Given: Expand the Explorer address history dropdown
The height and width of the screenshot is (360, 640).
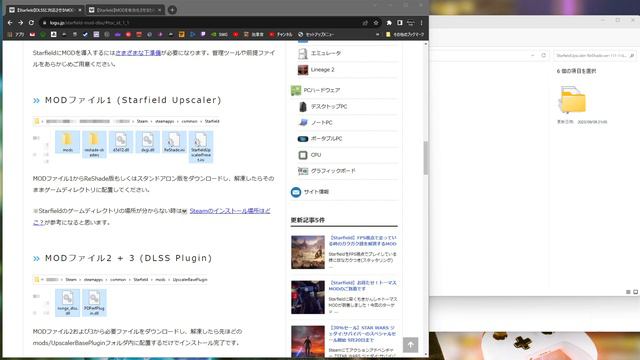Looking at the screenshot, I should [x=533, y=55].
